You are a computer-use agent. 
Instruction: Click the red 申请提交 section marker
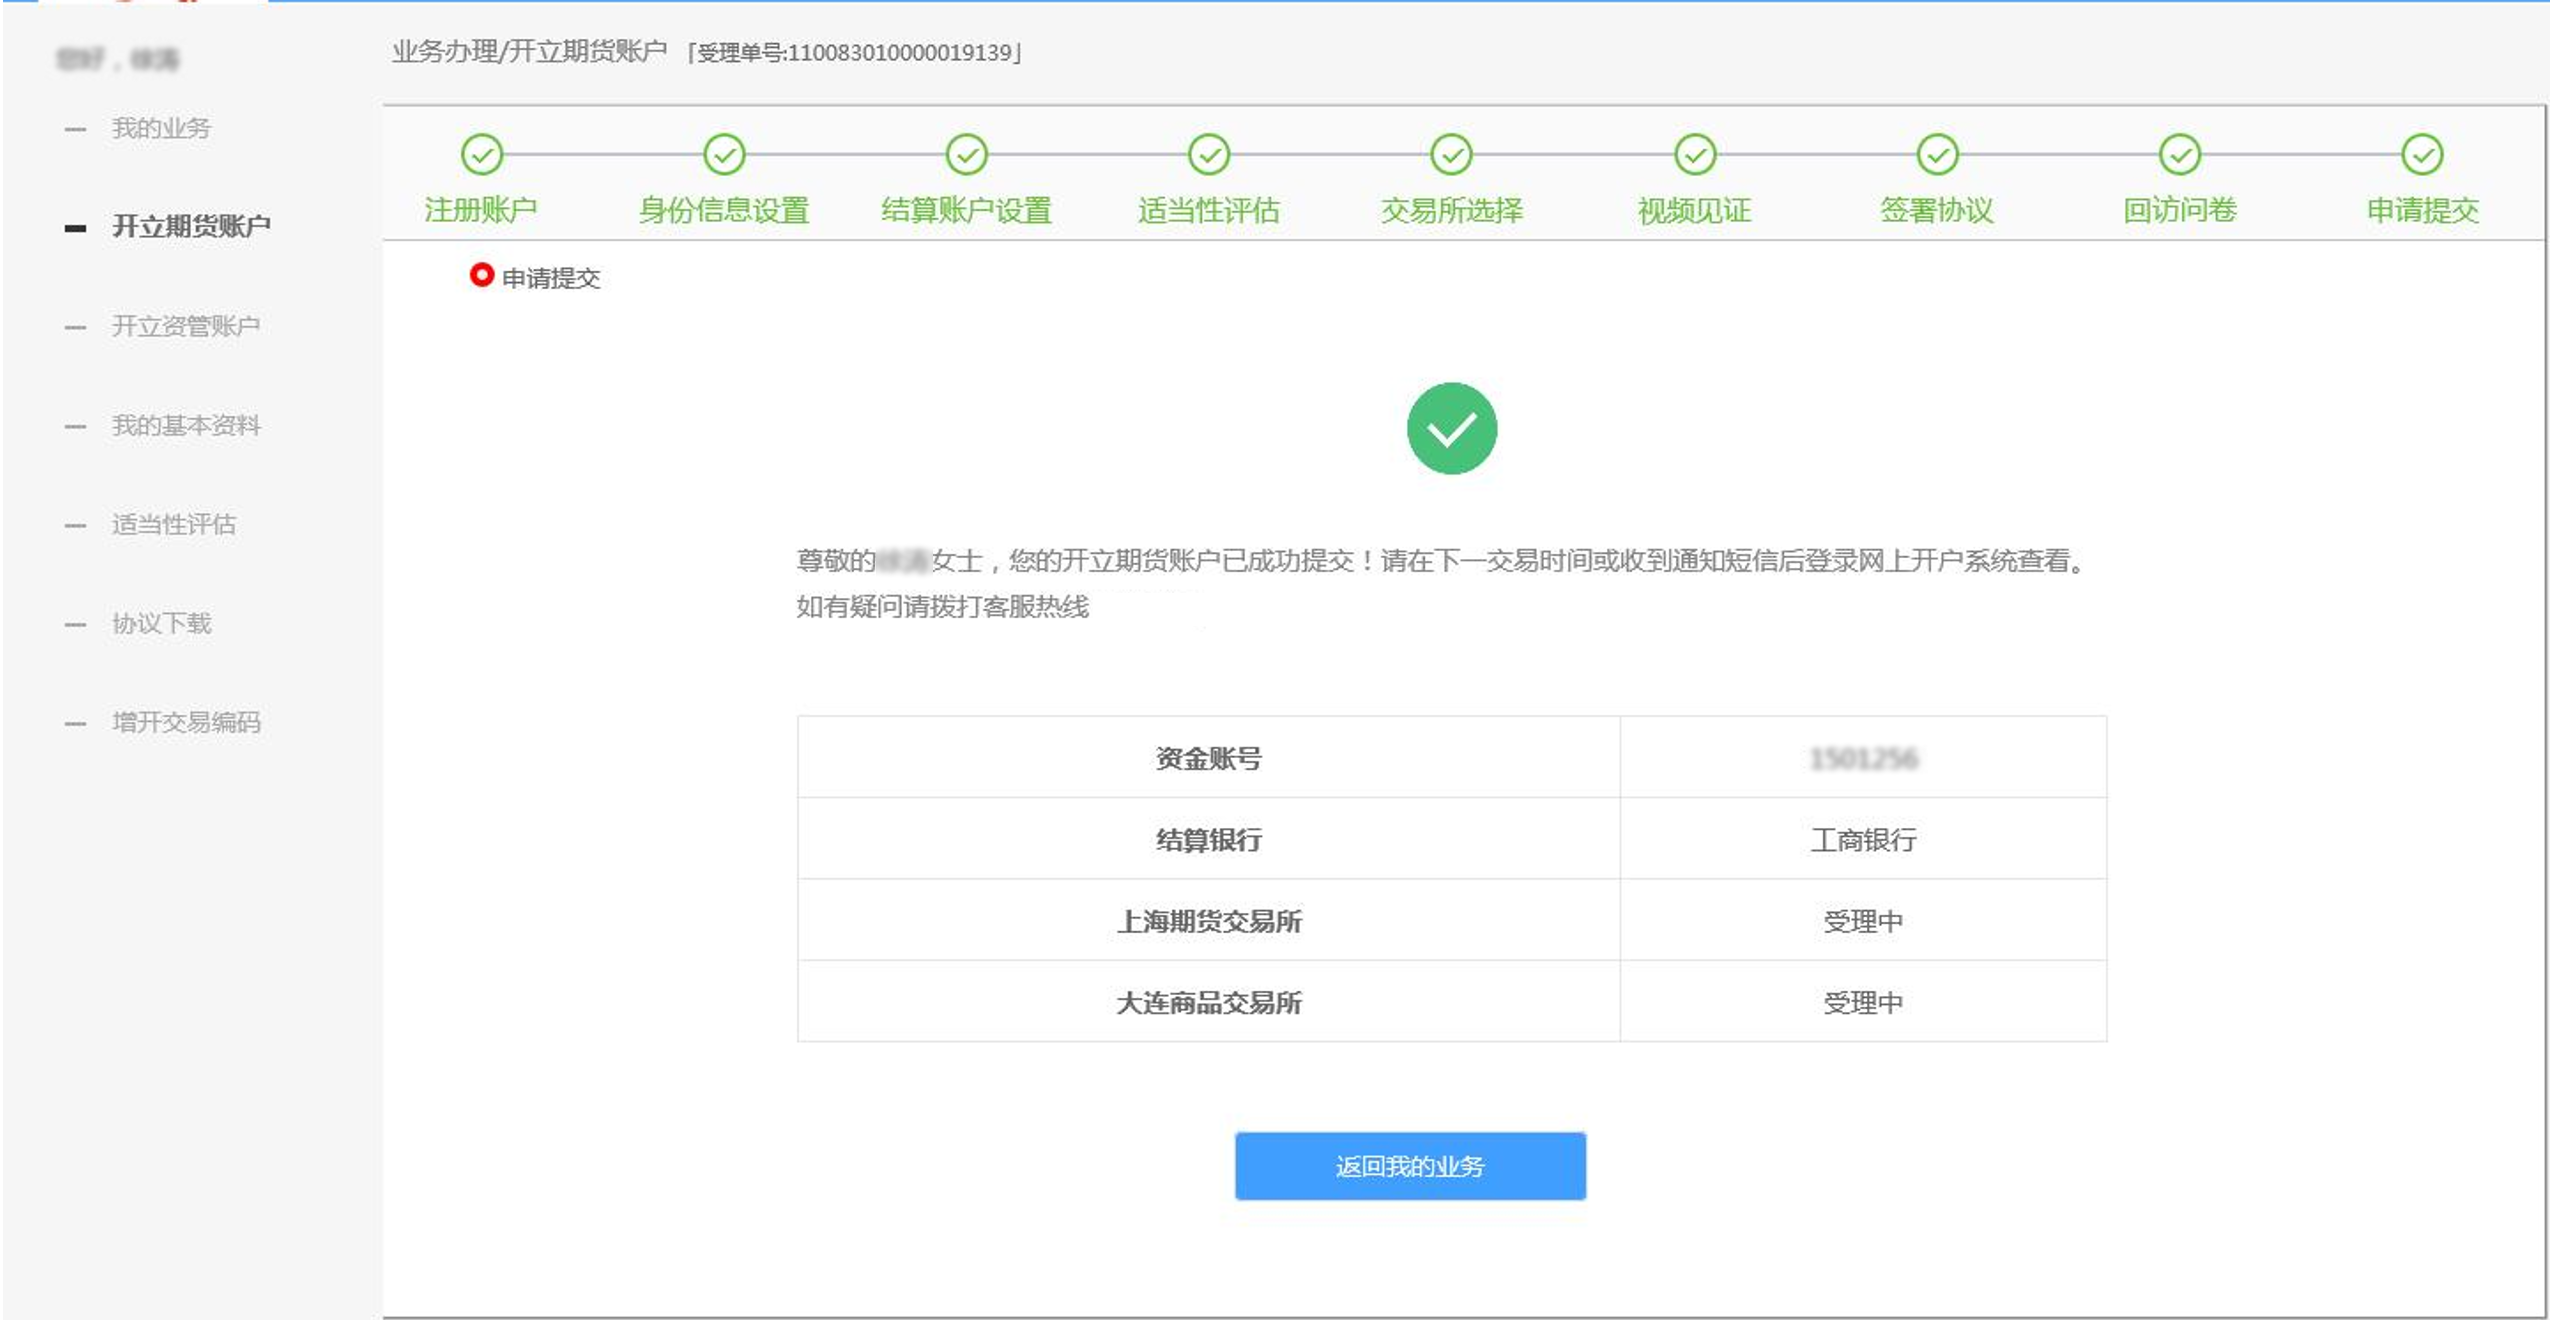481,275
